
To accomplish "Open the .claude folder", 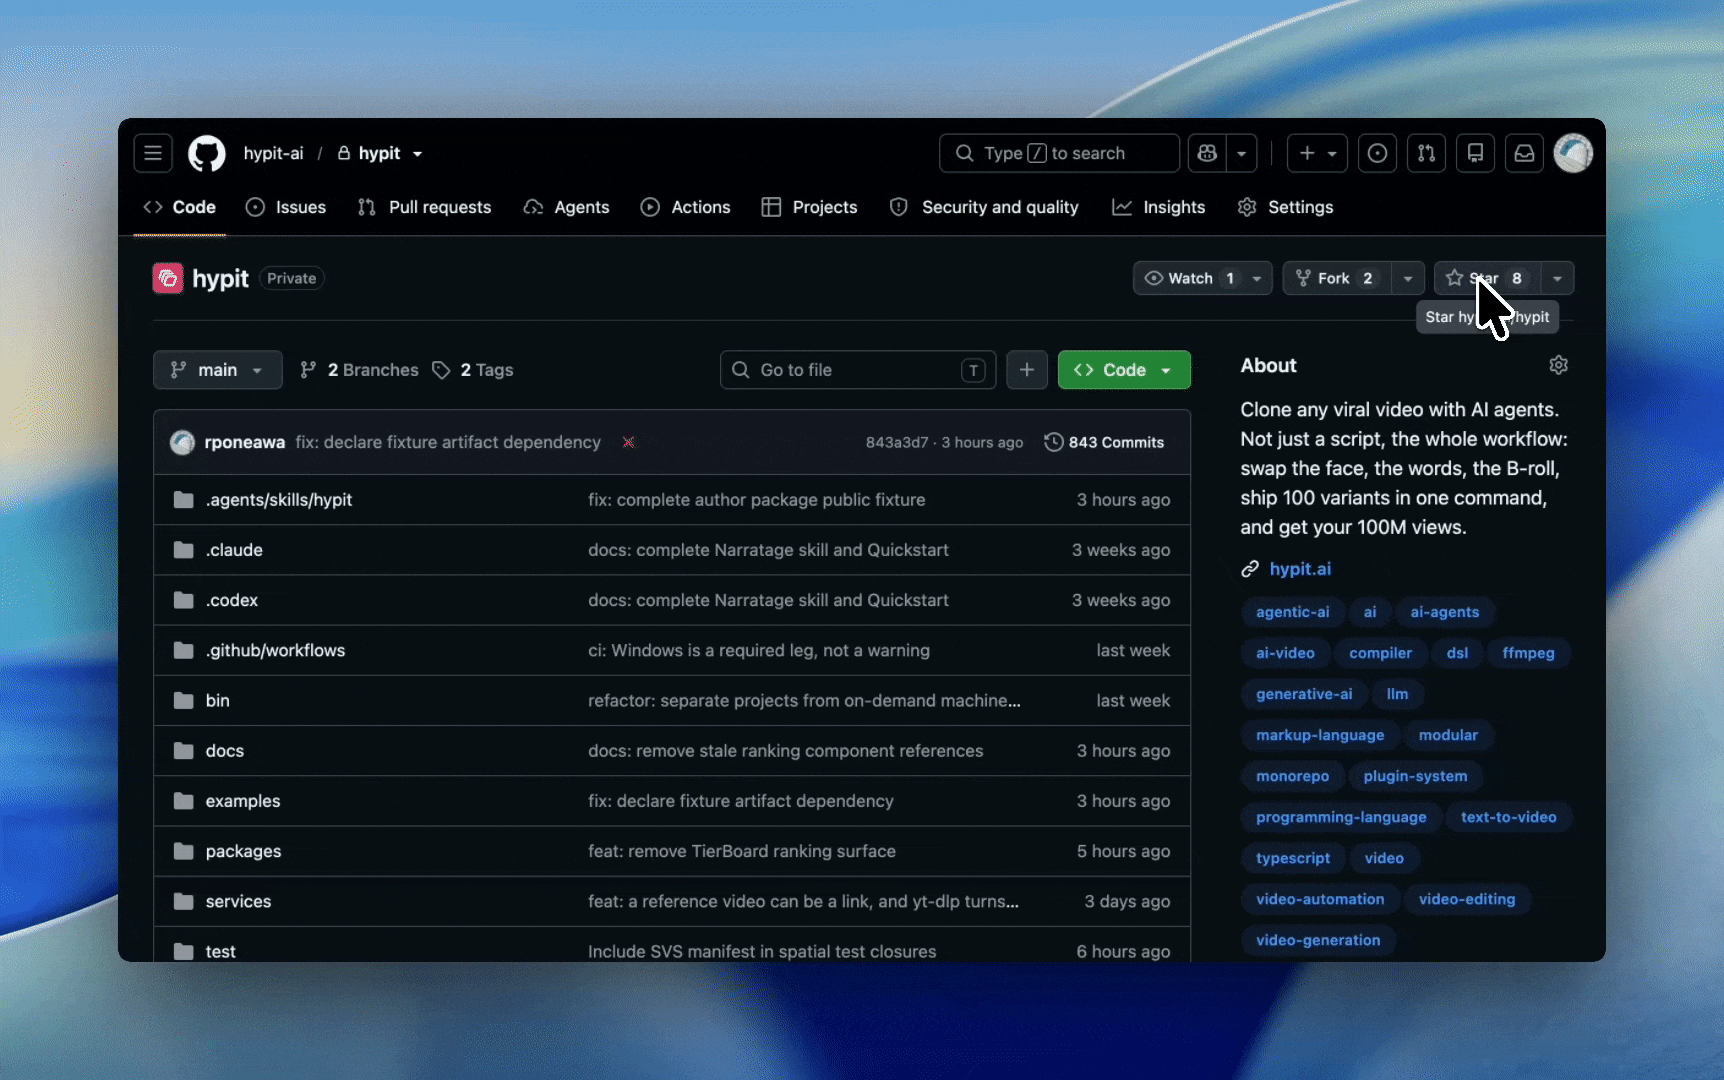I will (x=234, y=550).
